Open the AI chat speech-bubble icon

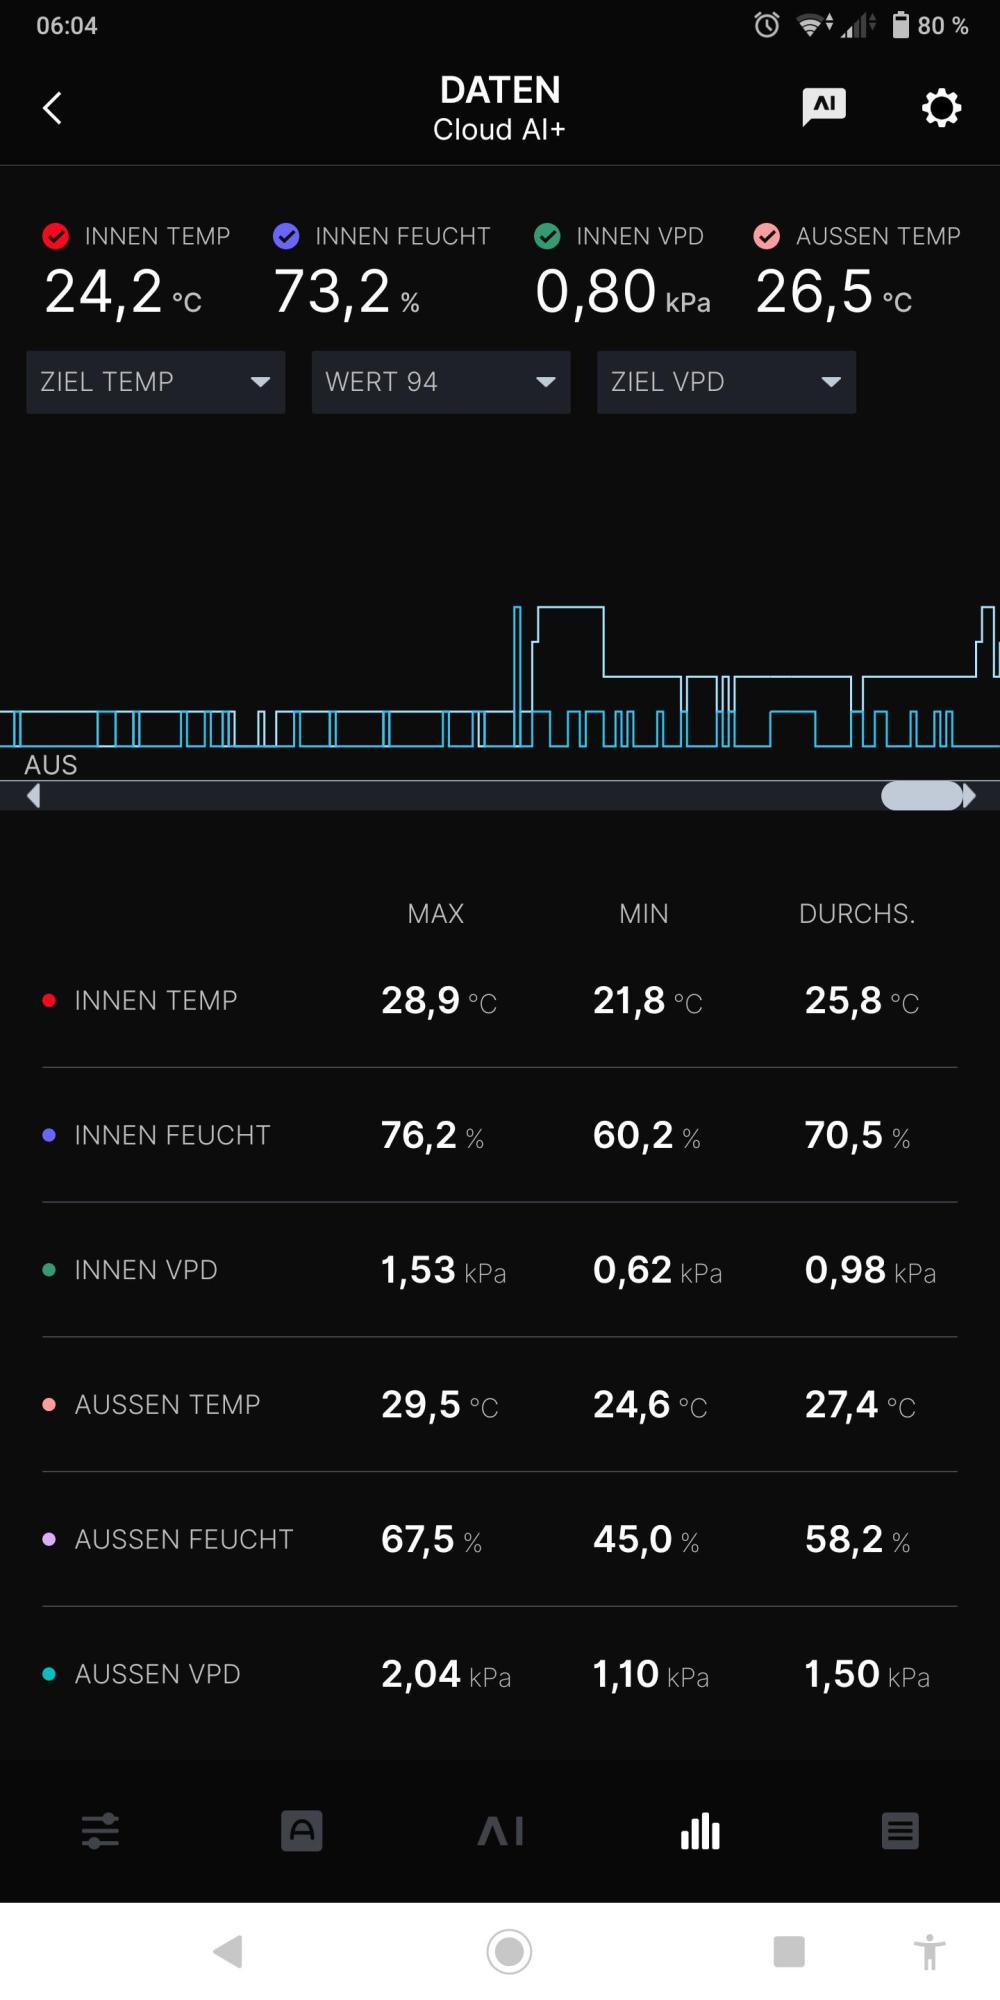(824, 107)
